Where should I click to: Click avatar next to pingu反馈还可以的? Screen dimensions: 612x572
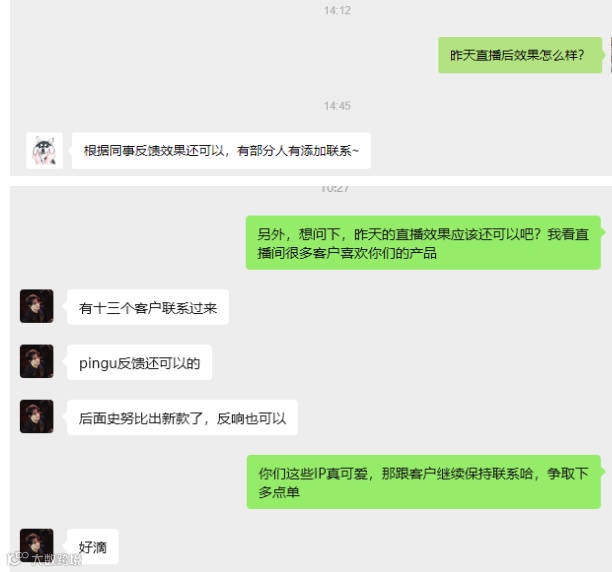point(37,361)
